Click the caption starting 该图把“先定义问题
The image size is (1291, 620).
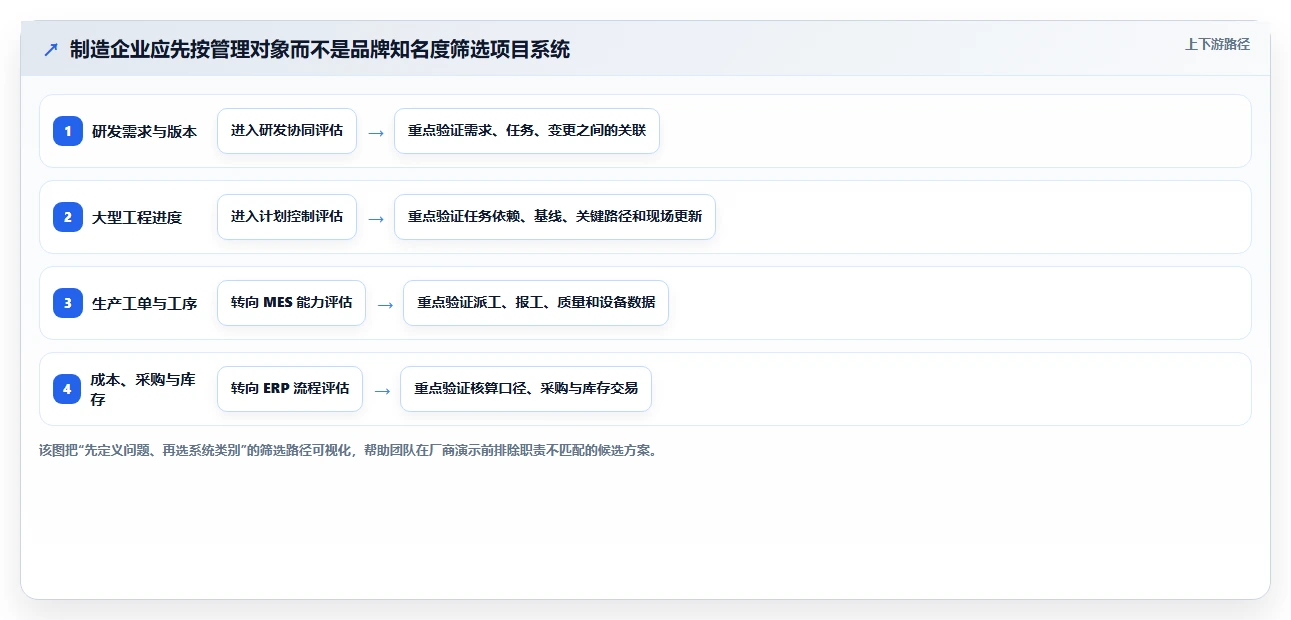tap(349, 450)
